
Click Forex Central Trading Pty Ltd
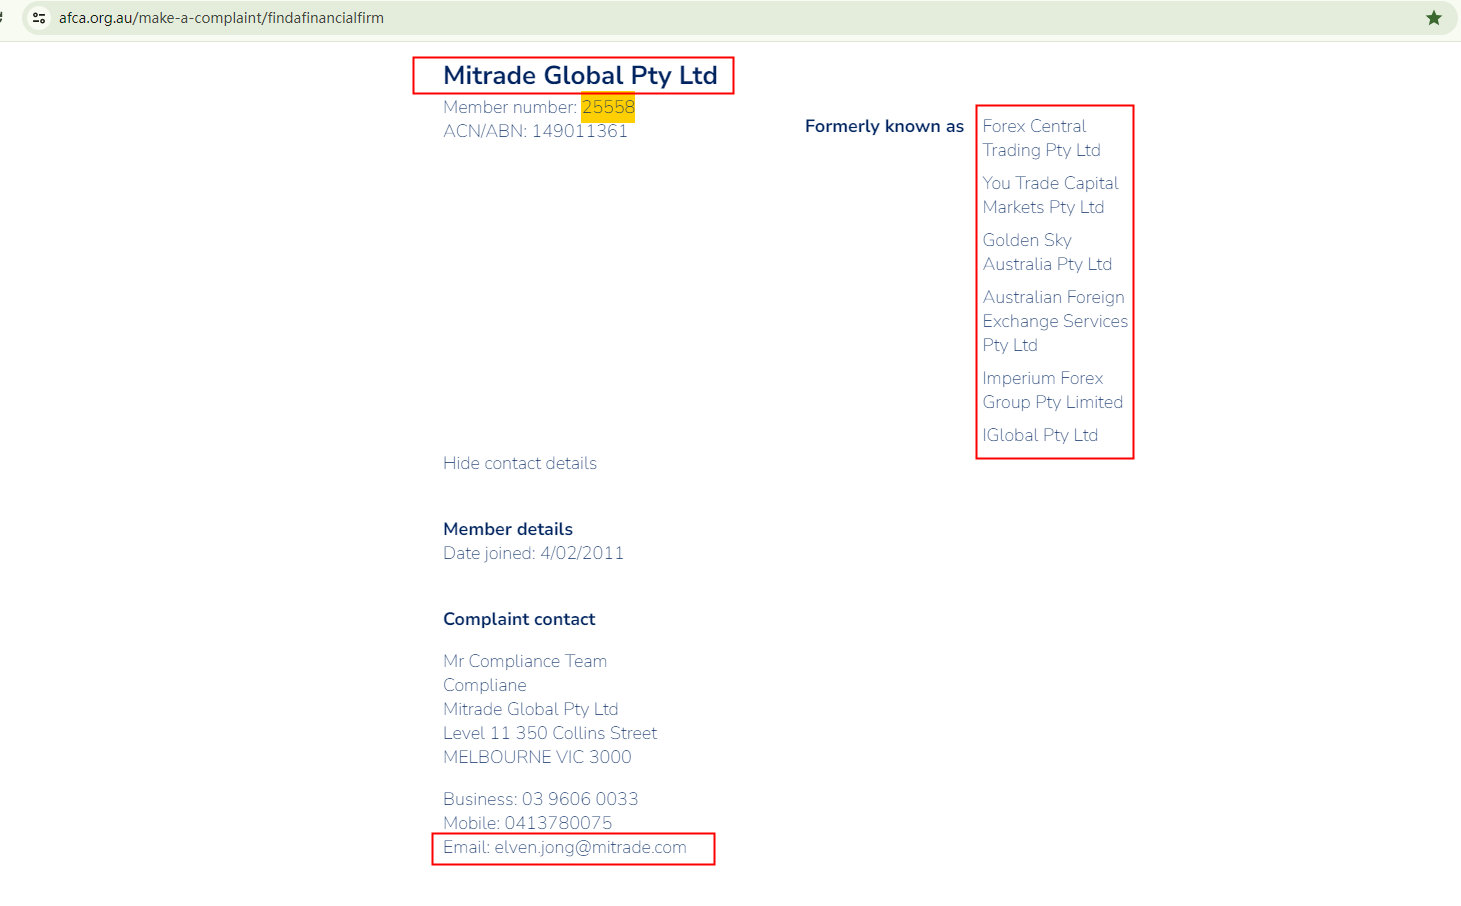[1041, 138]
